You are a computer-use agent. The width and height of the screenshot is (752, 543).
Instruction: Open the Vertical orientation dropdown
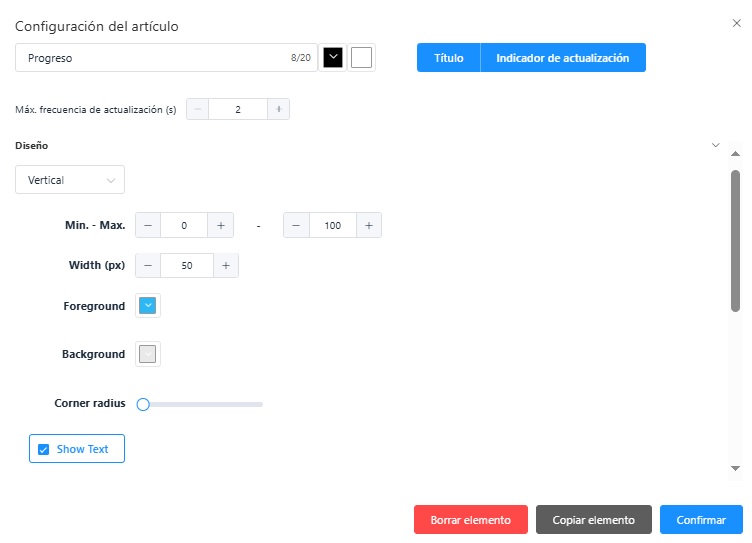70,180
